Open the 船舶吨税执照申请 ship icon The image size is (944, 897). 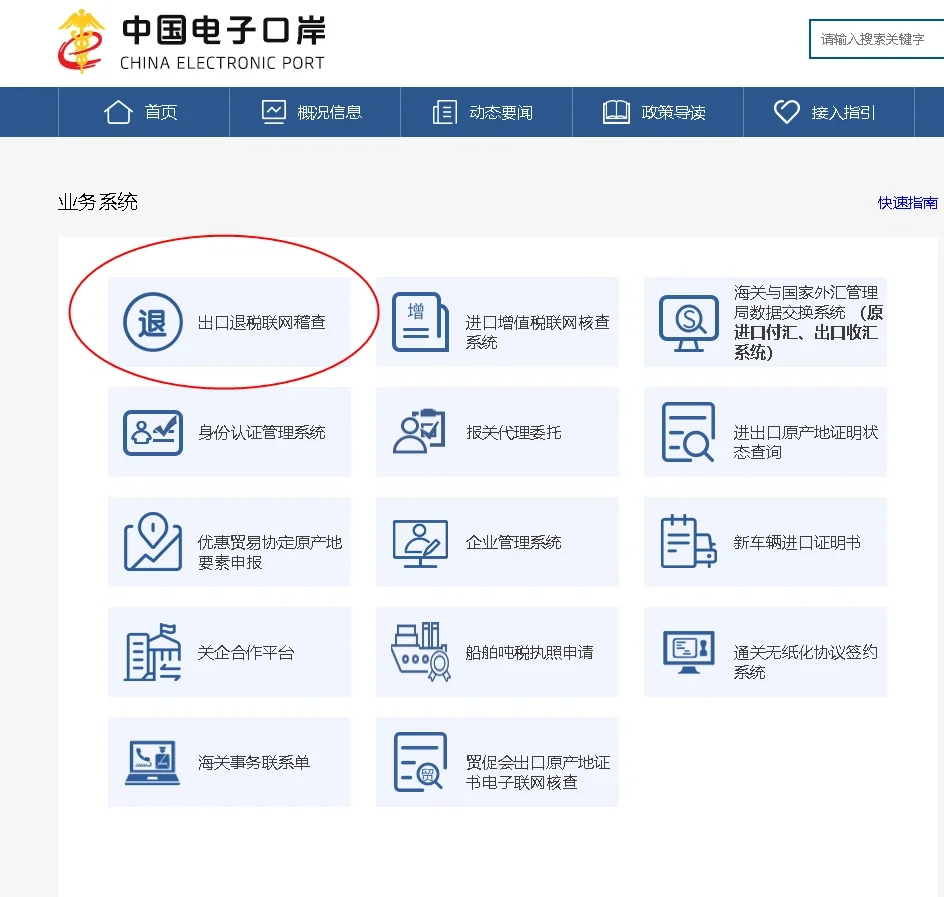click(420, 651)
